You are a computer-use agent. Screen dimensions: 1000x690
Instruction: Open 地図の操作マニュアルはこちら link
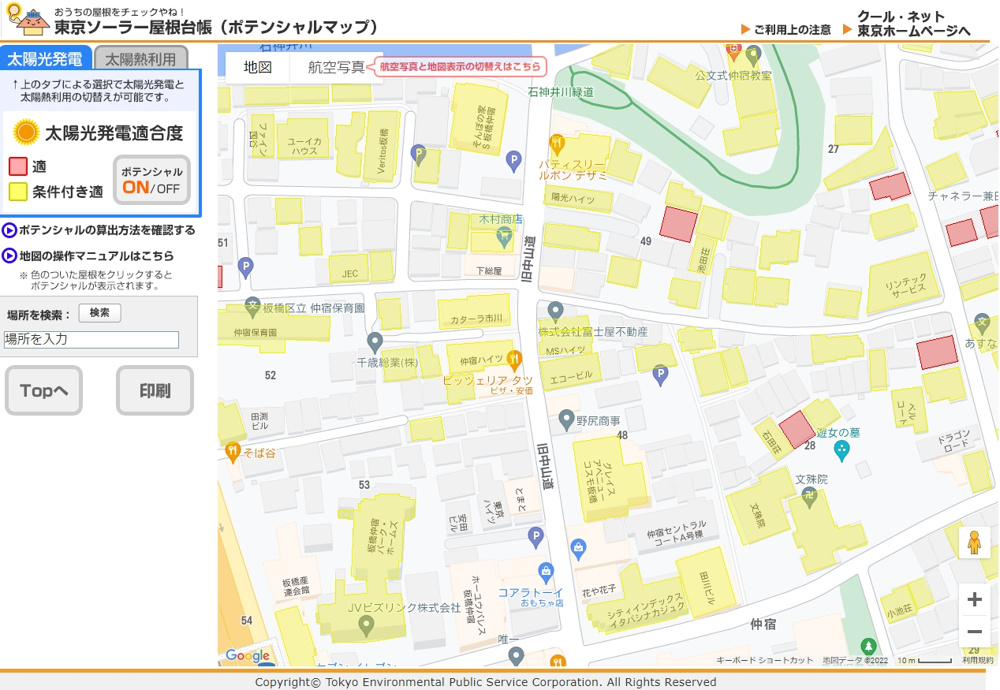click(x=88, y=256)
